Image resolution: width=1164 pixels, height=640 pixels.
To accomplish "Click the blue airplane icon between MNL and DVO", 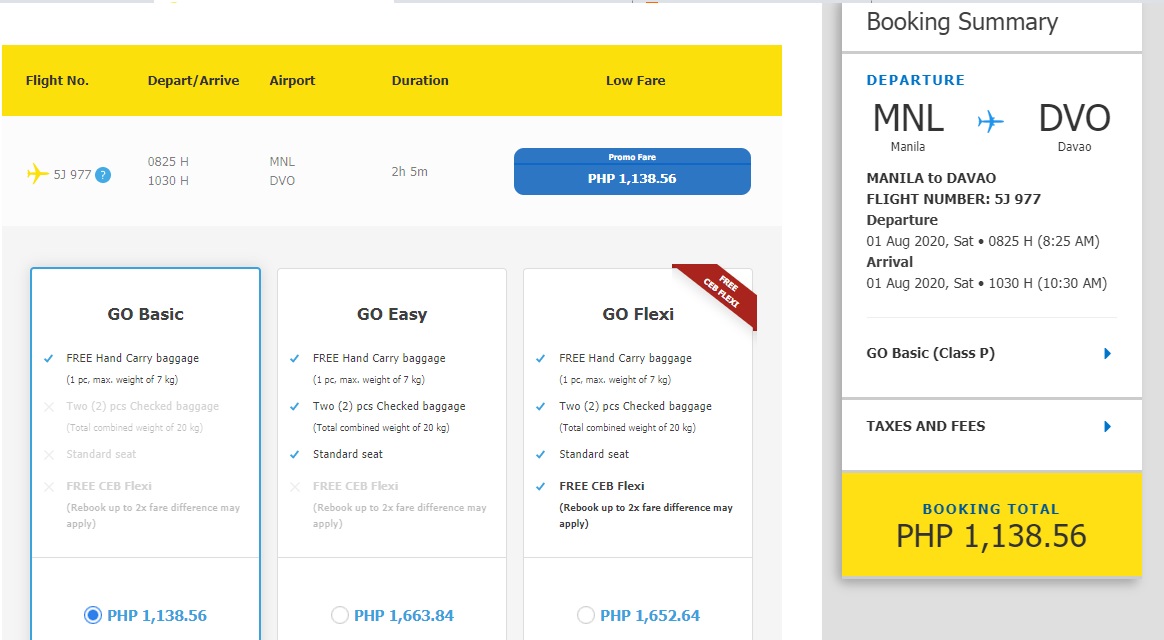I will pos(990,120).
